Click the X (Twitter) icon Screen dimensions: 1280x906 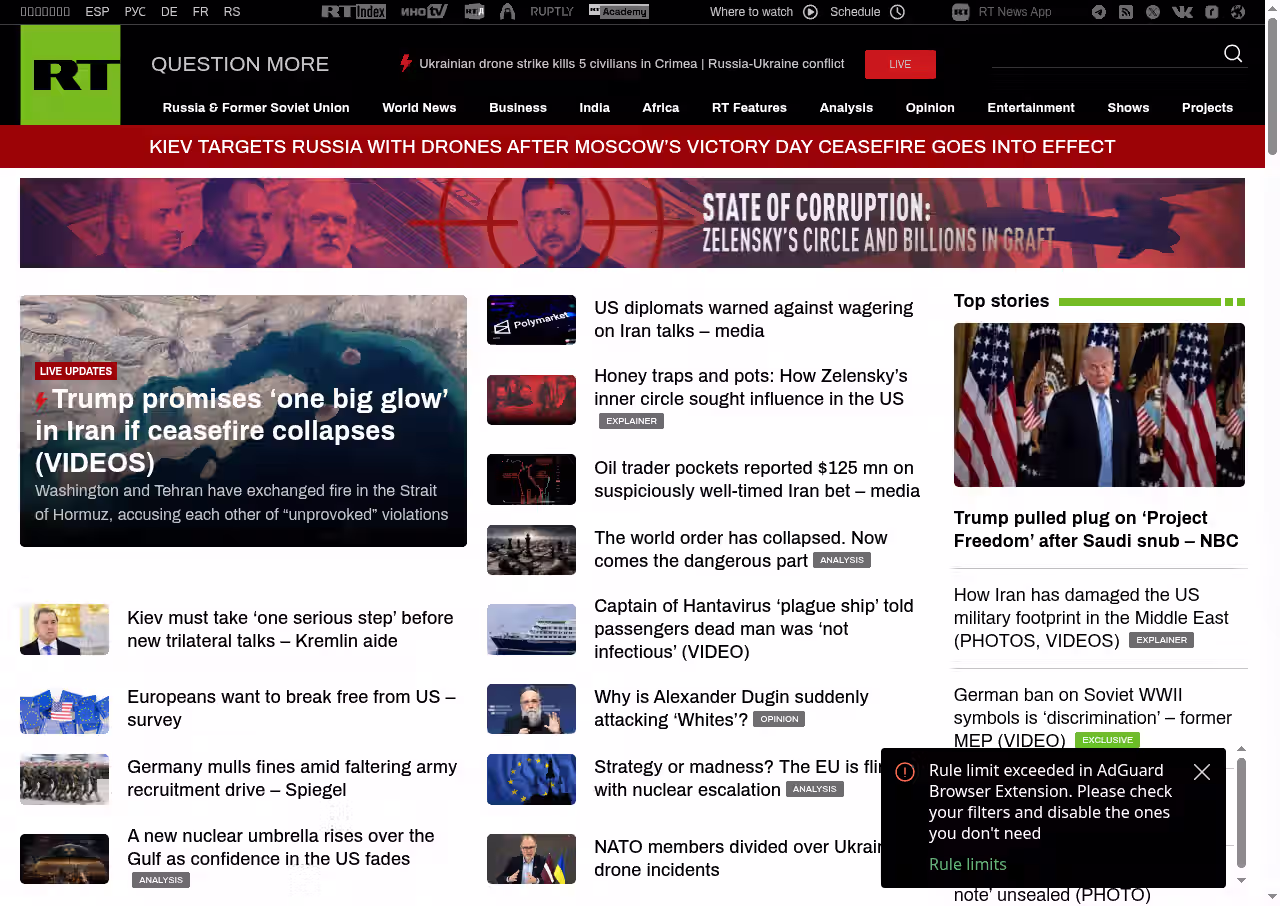[1153, 12]
